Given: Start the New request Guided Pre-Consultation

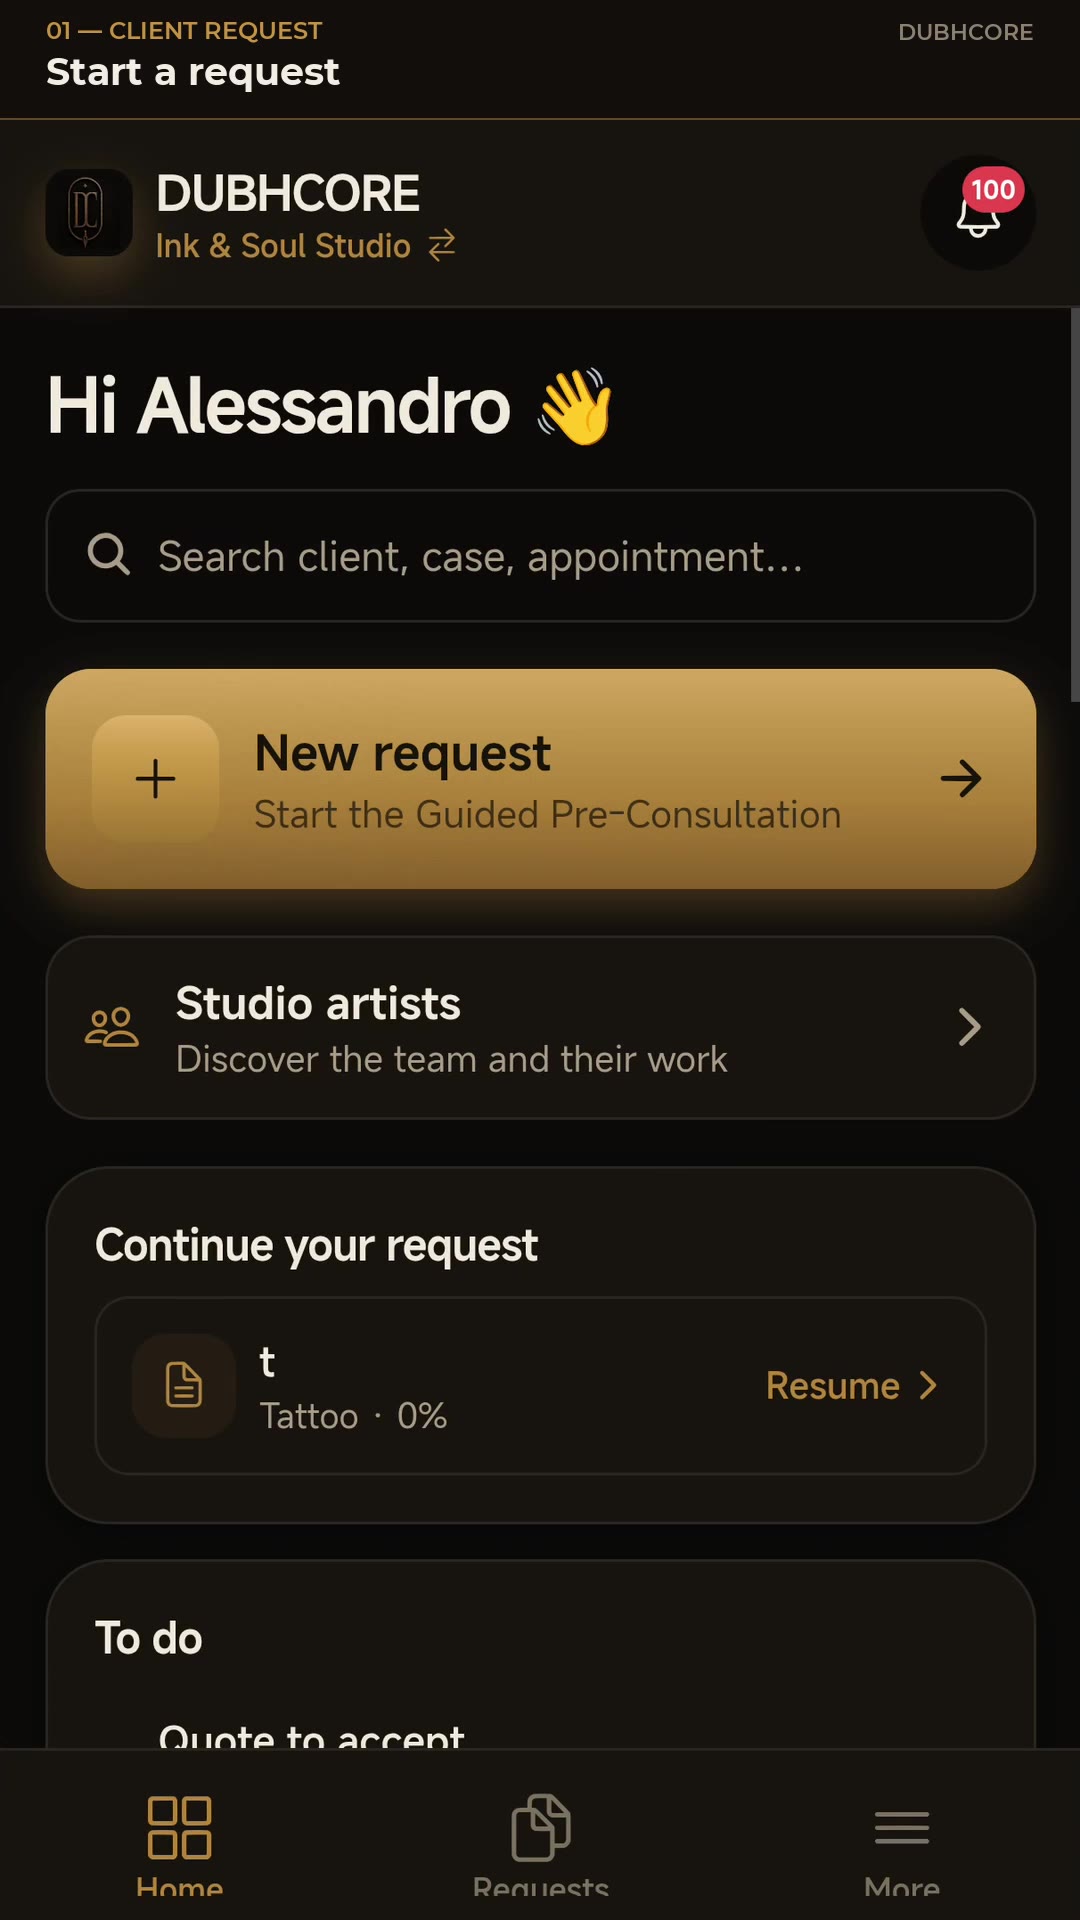Looking at the screenshot, I should pos(541,779).
